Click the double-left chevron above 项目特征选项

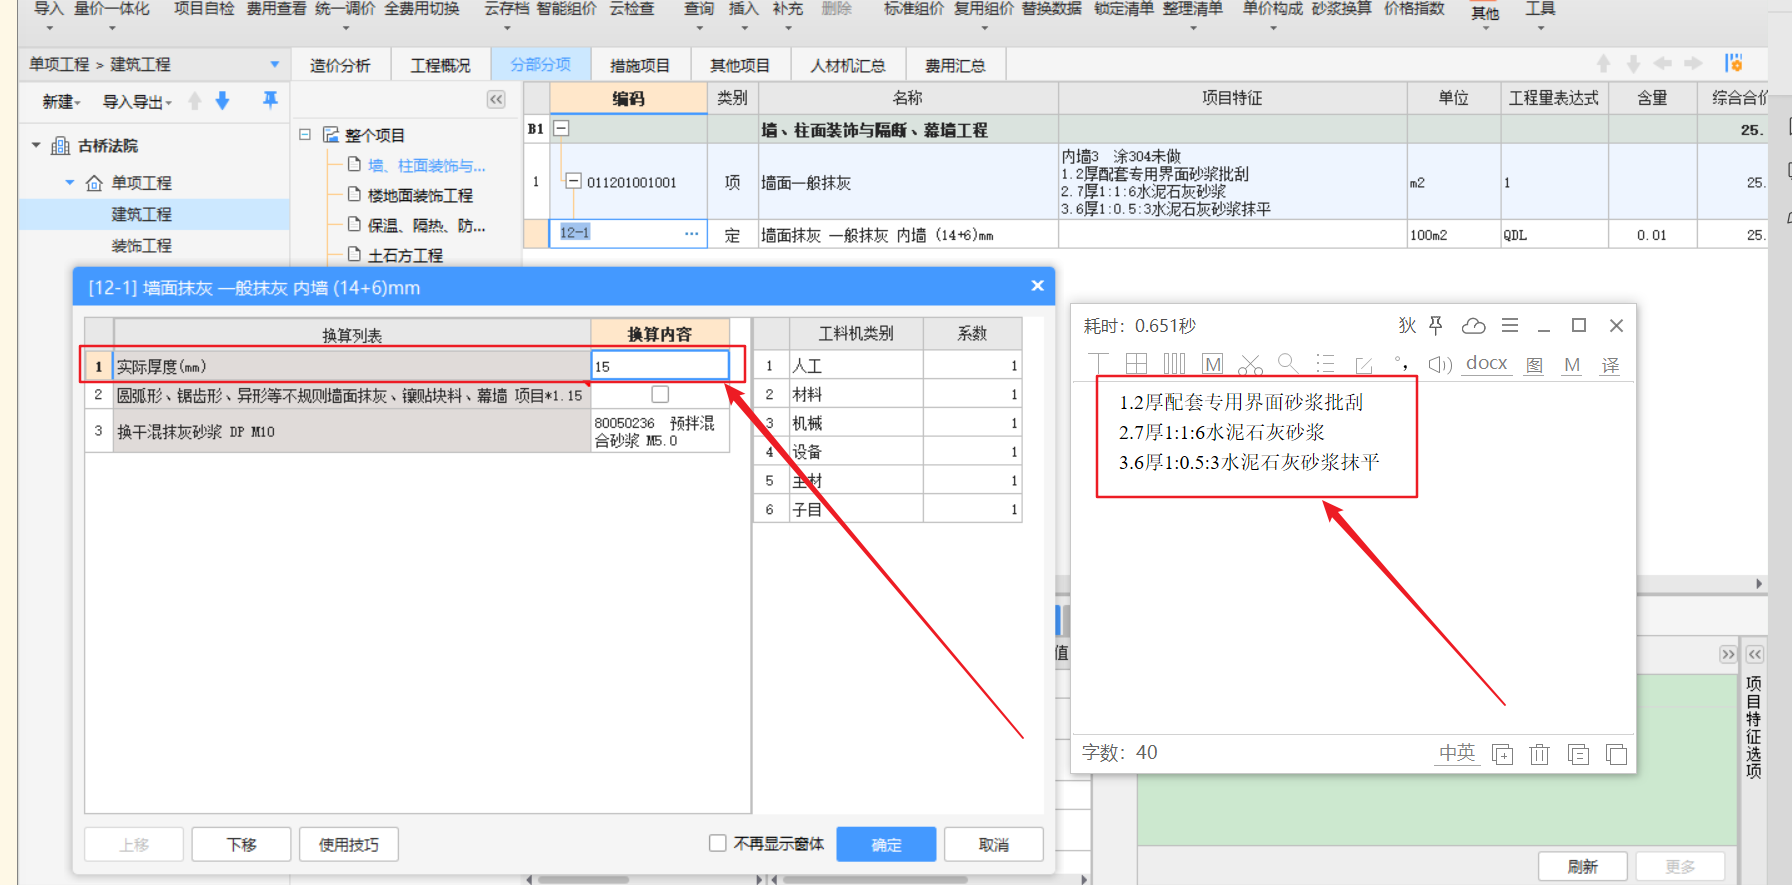[1755, 654]
